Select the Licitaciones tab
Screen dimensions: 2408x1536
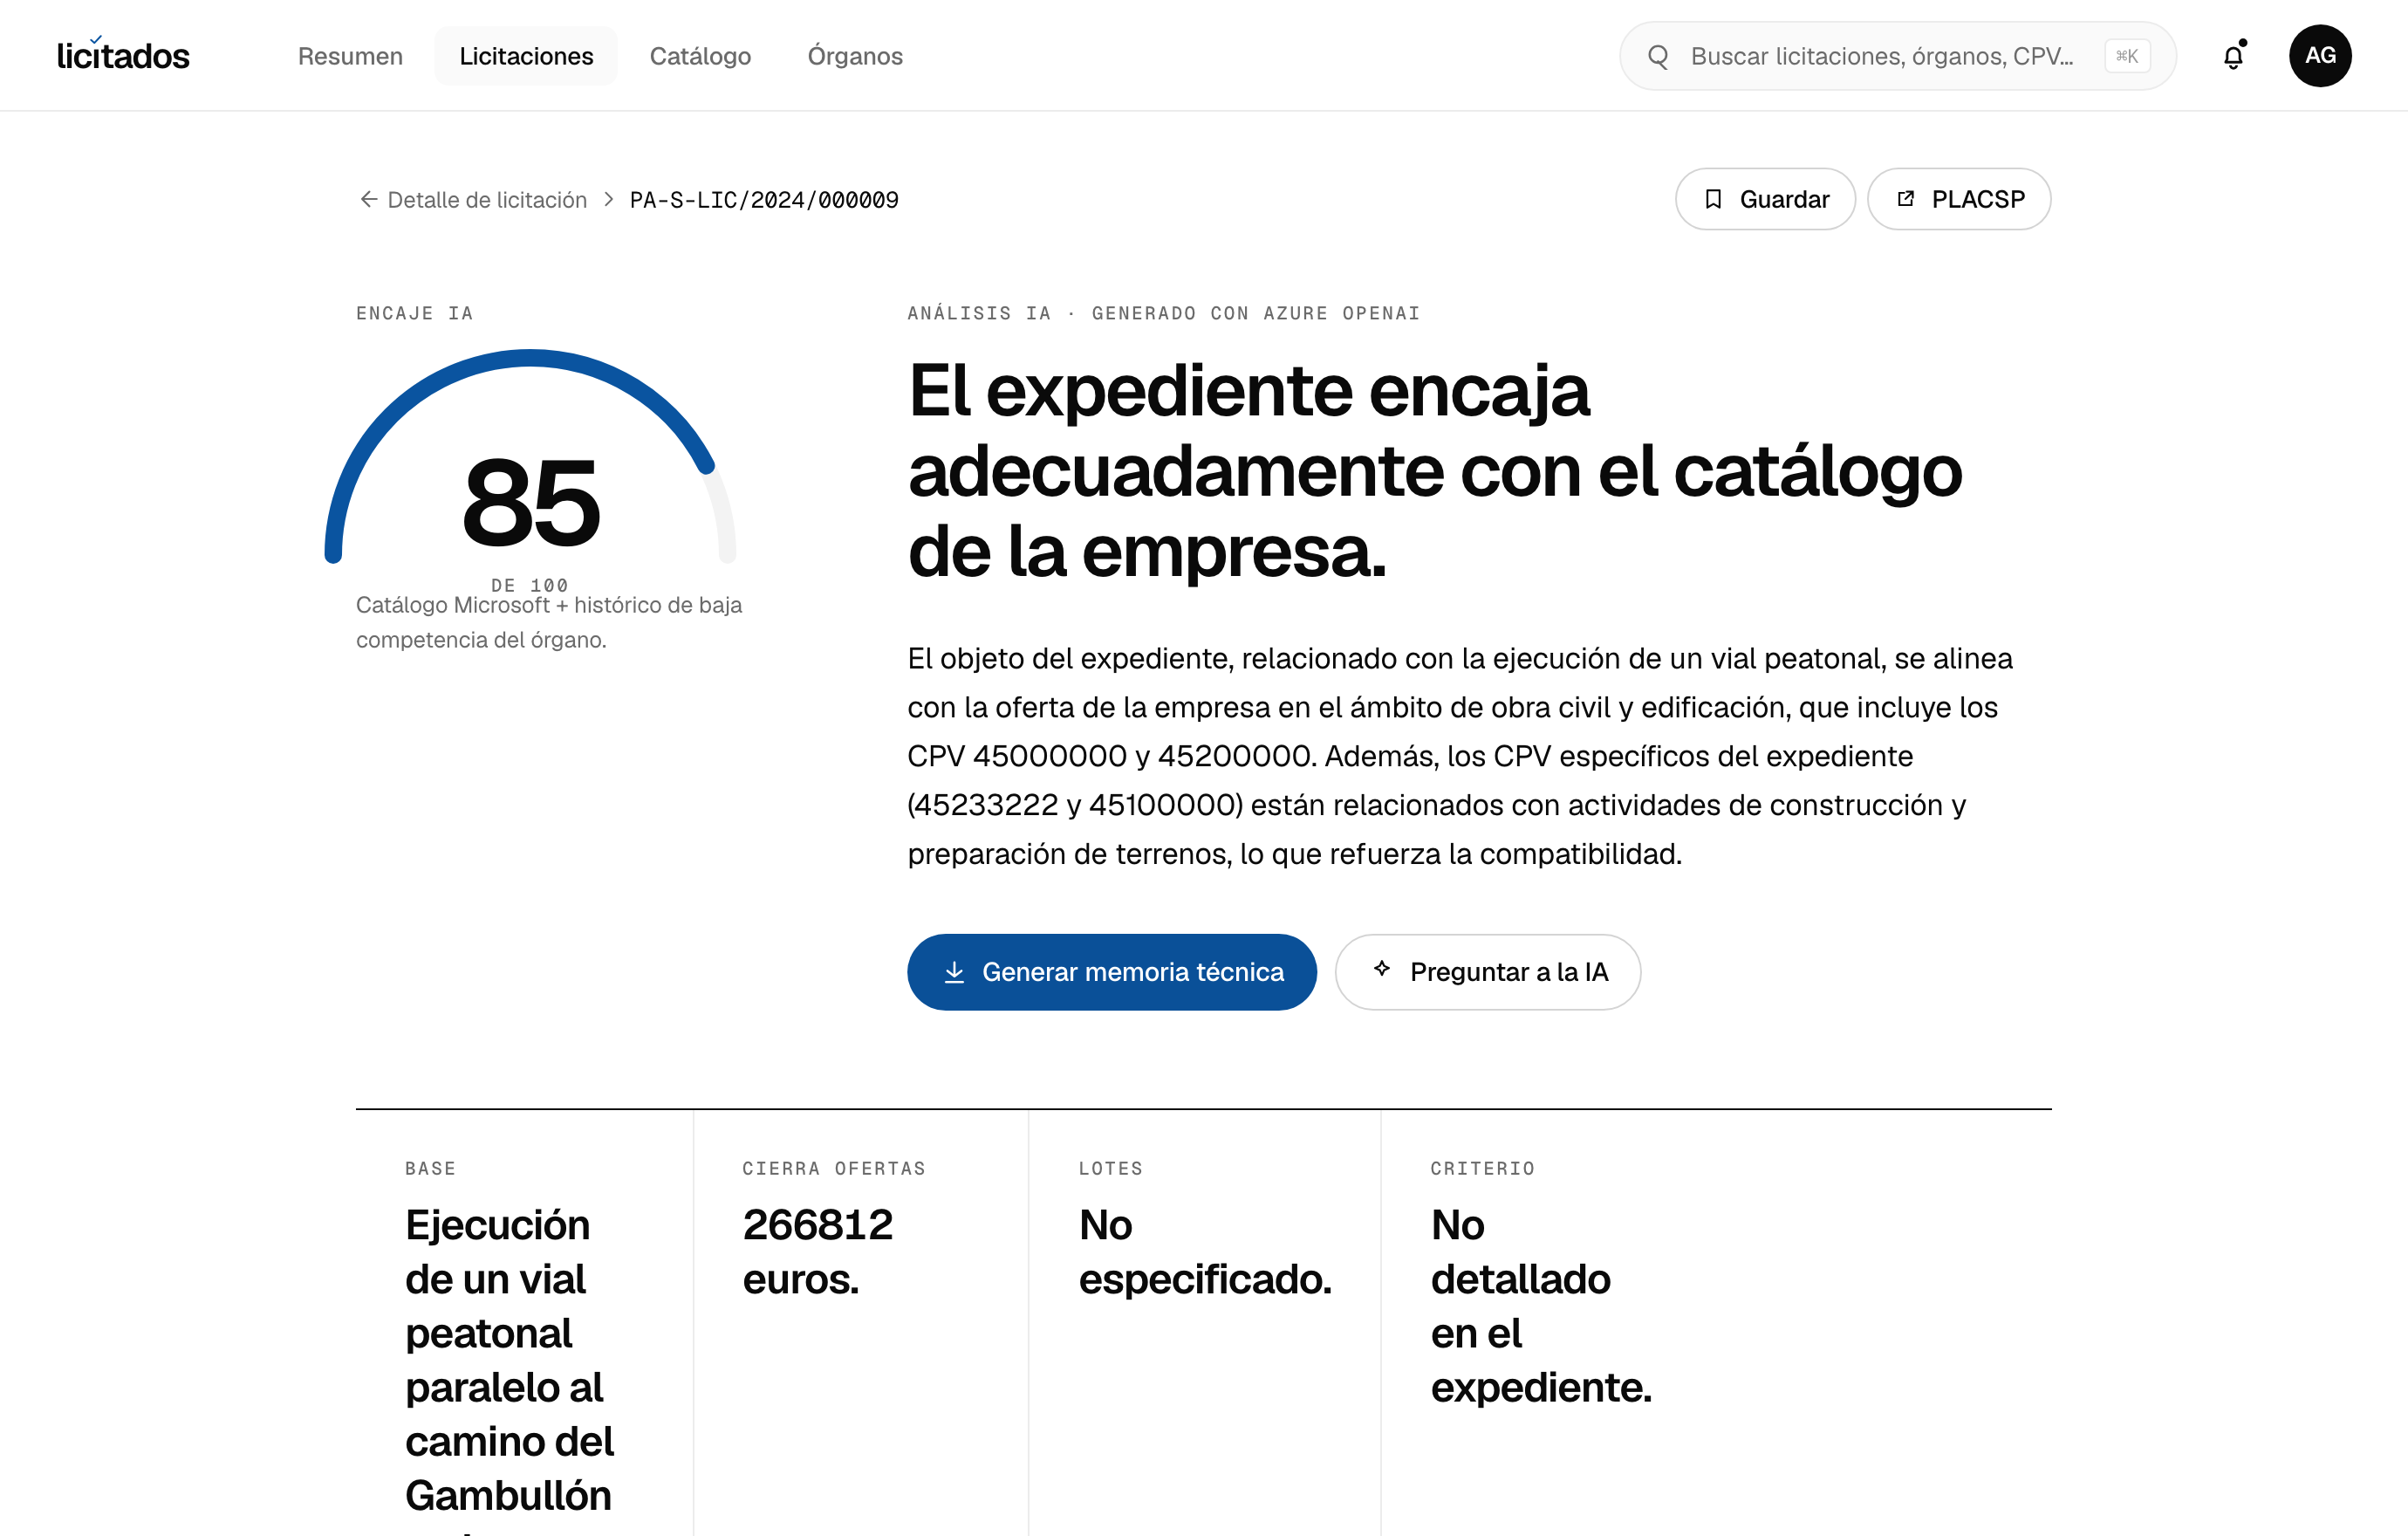click(526, 56)
